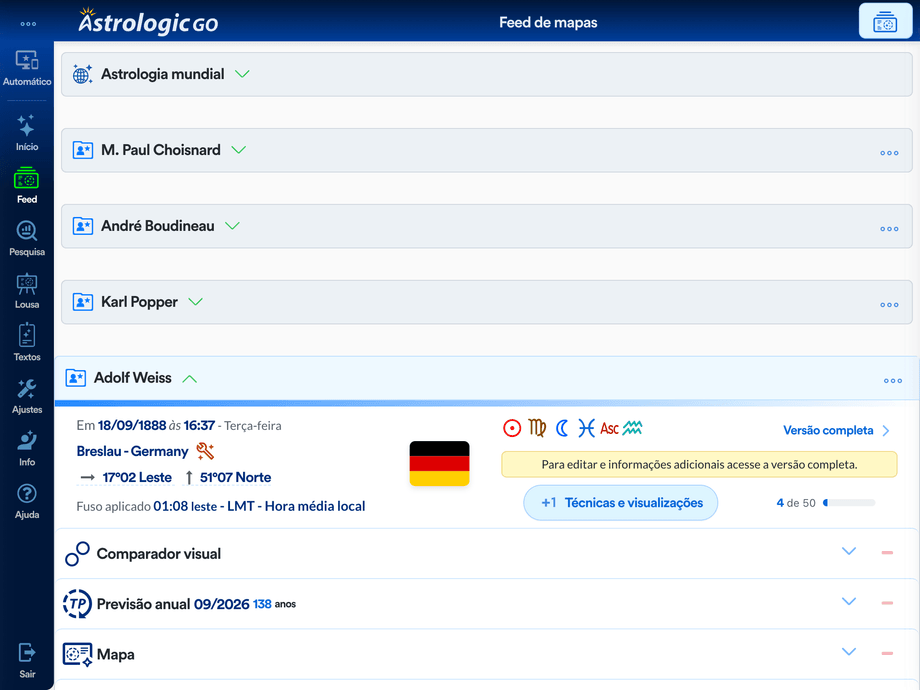Viewport: 920px width, 690px height.
Task: Open options menu for André Boudineau
Action: pos(889,229)
